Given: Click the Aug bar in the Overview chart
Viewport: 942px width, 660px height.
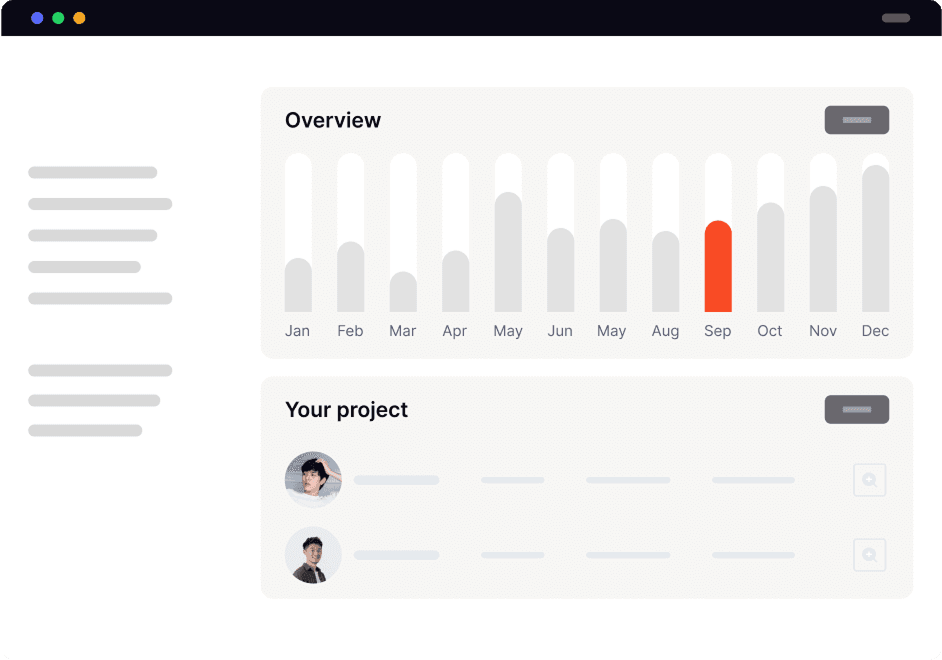Looking at the screenshot, I should 665,270.
